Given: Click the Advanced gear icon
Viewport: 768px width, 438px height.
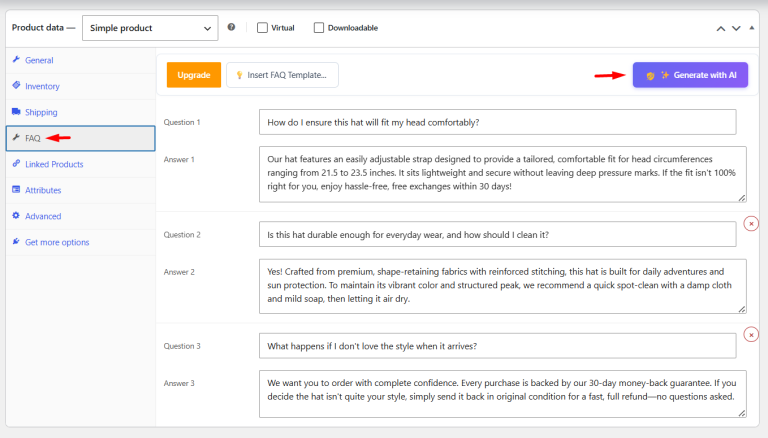Looking at the screenshot, I should coord(16,216).
